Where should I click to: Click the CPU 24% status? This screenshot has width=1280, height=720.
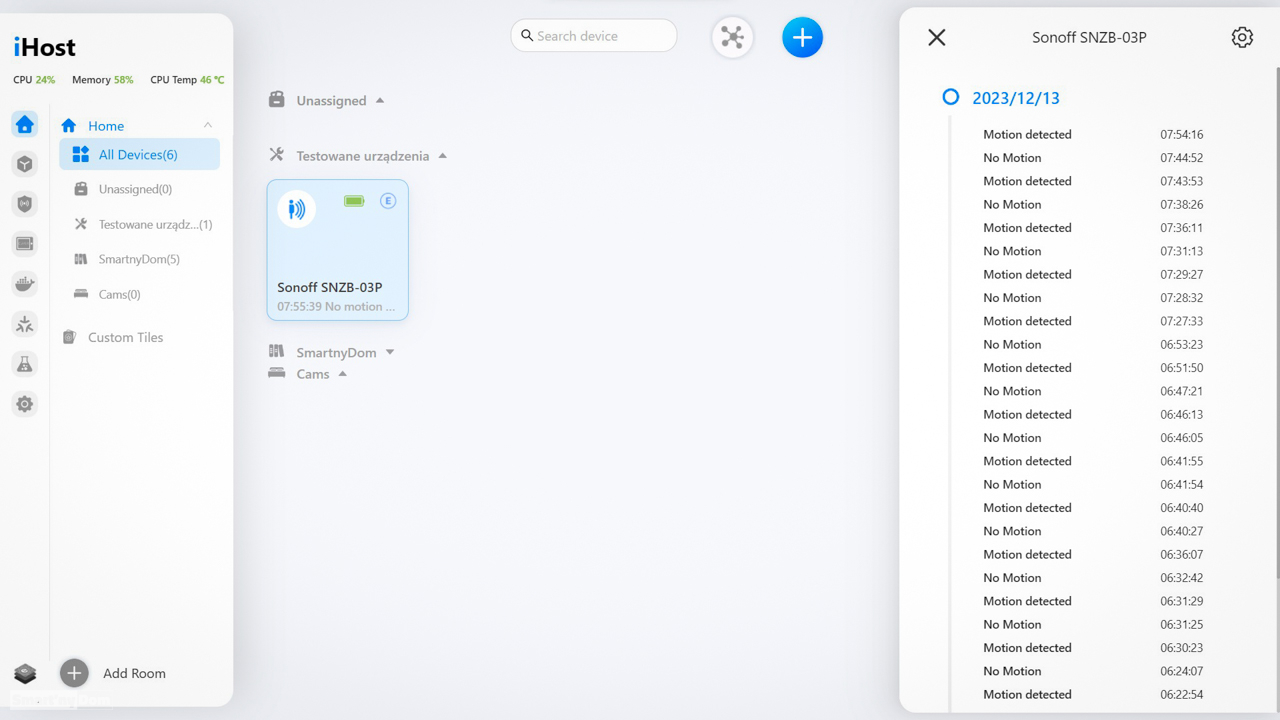(34, 79)
